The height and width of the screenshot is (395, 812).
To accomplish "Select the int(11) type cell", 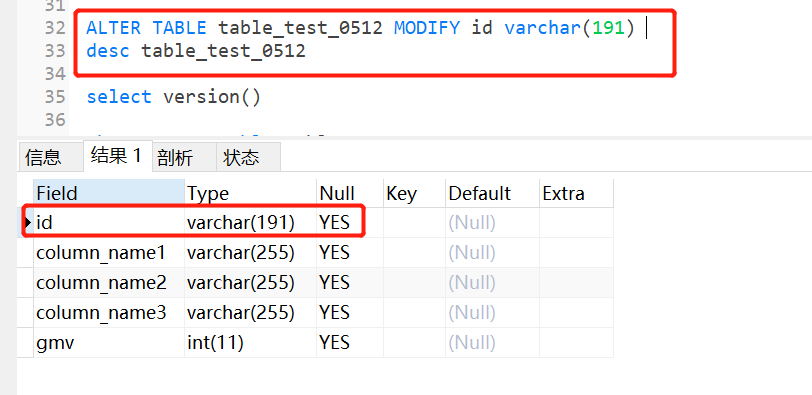I will pos(250,343).
